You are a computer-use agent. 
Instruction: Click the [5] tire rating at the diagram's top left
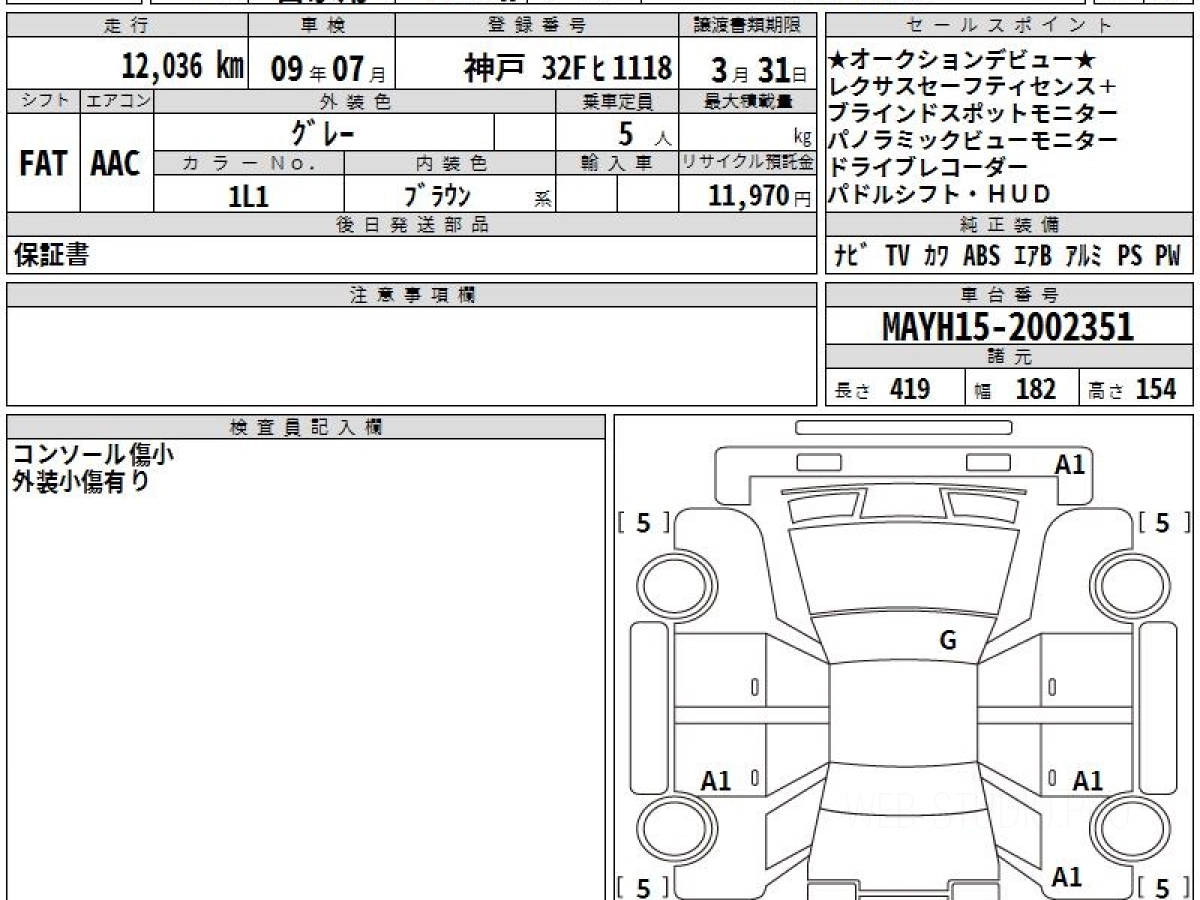[645, 522]
